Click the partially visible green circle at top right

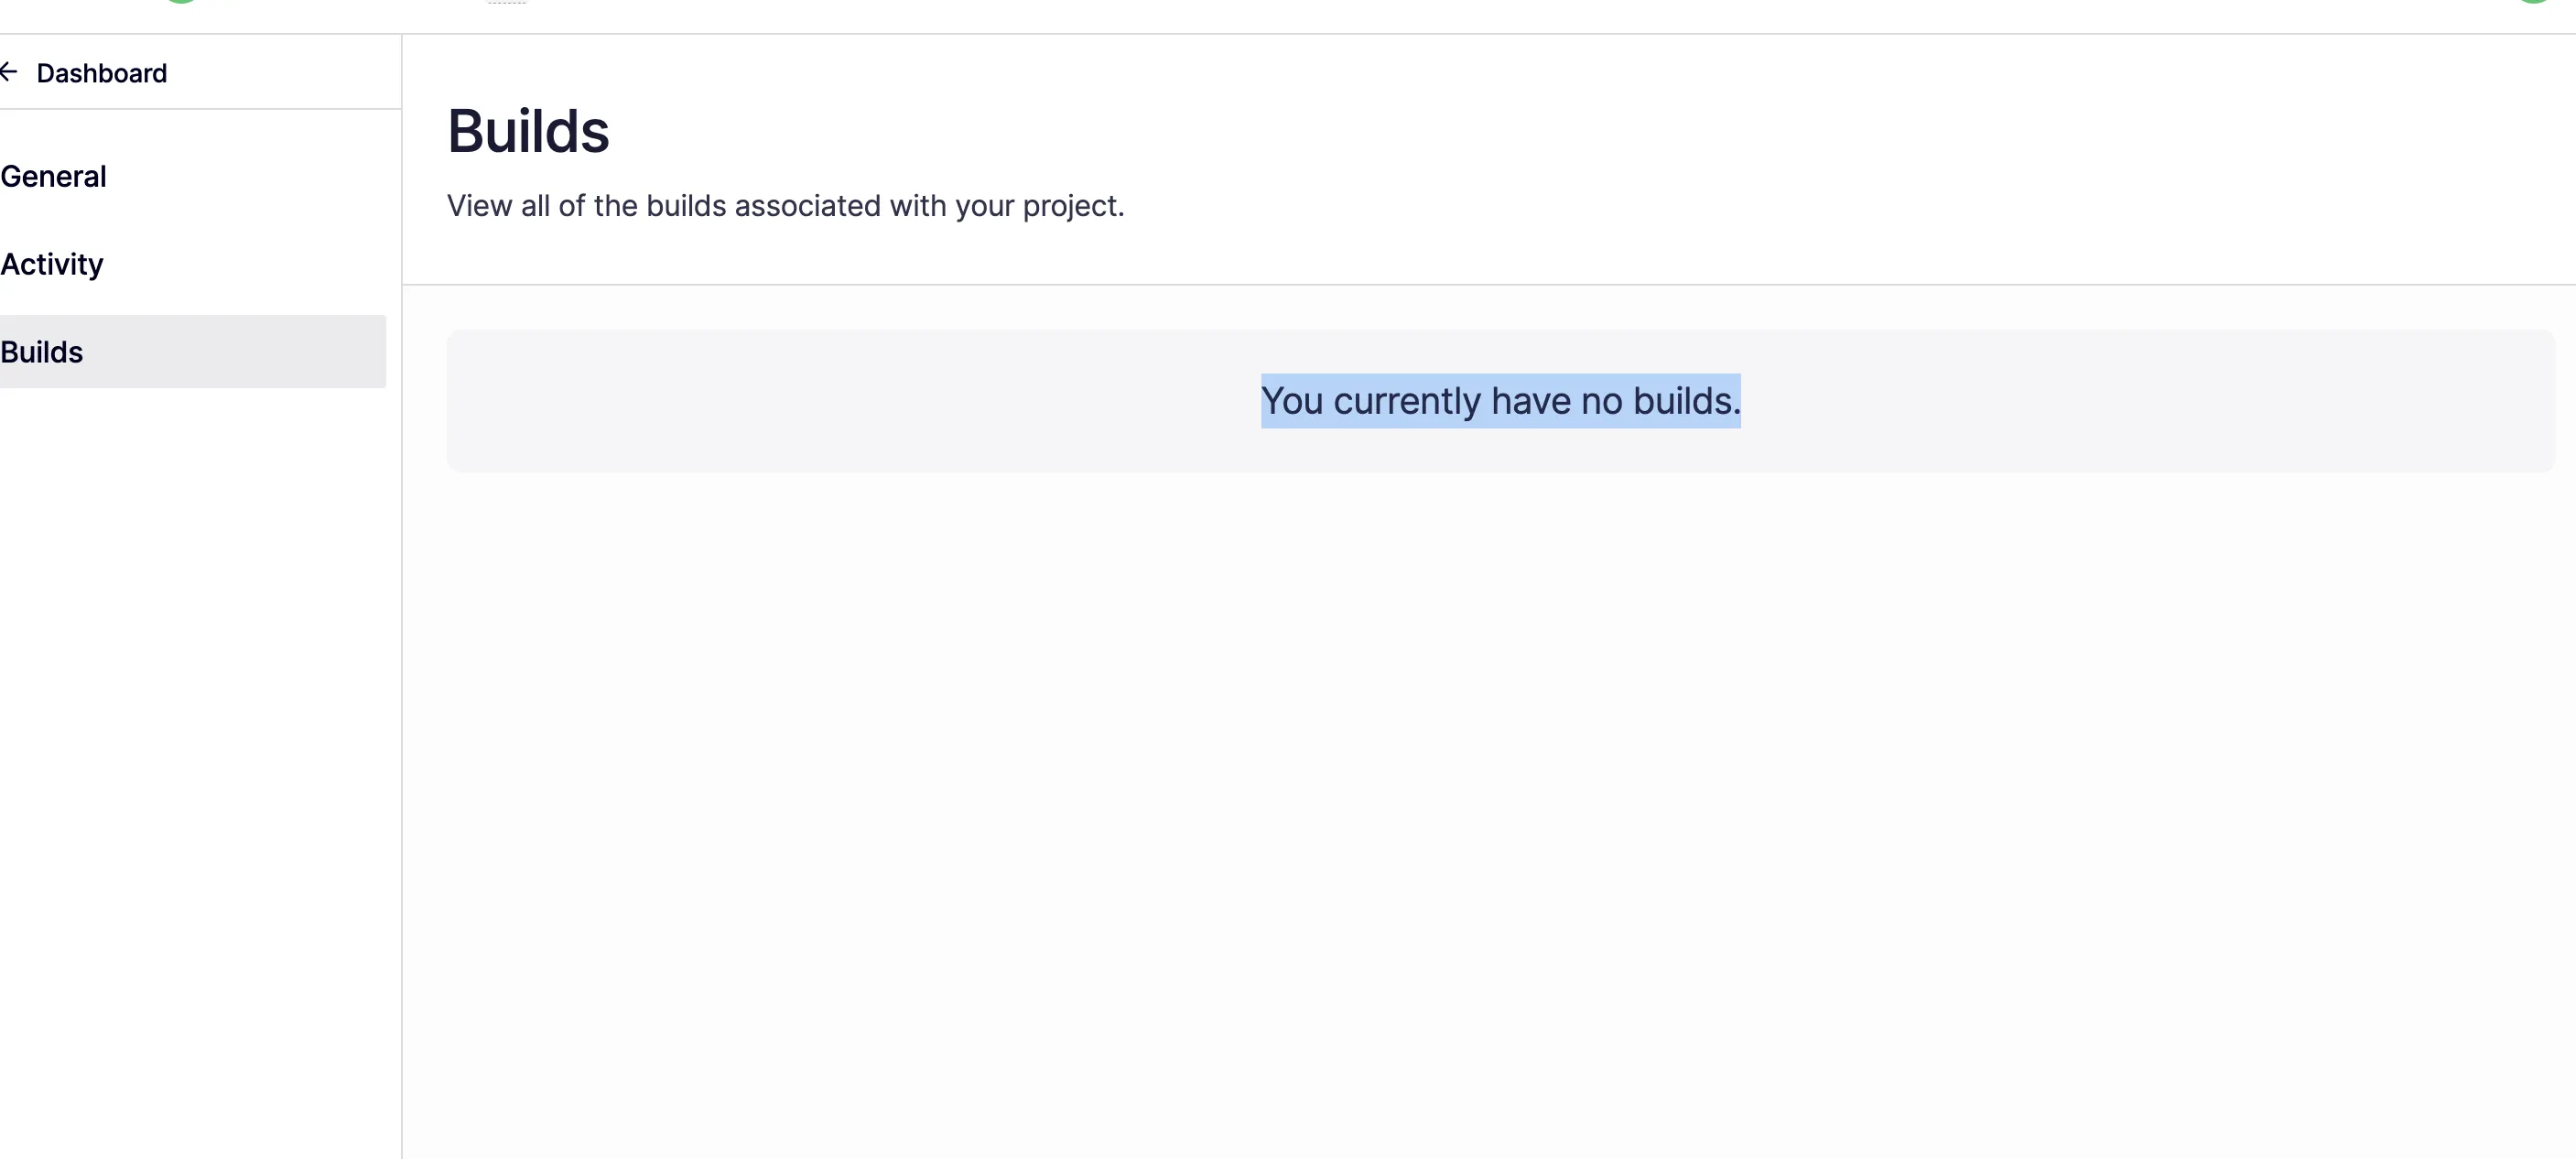2533,1
